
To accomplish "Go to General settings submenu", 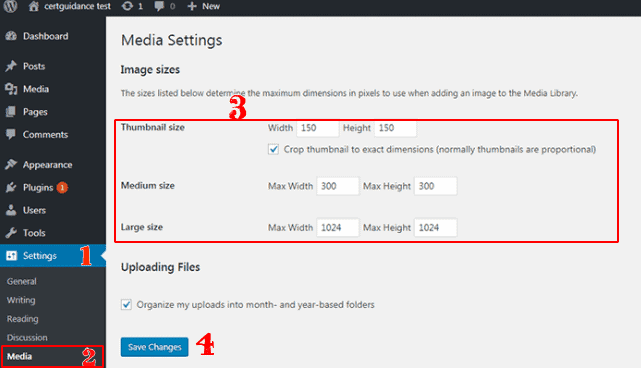I will [x=22, y=281].
